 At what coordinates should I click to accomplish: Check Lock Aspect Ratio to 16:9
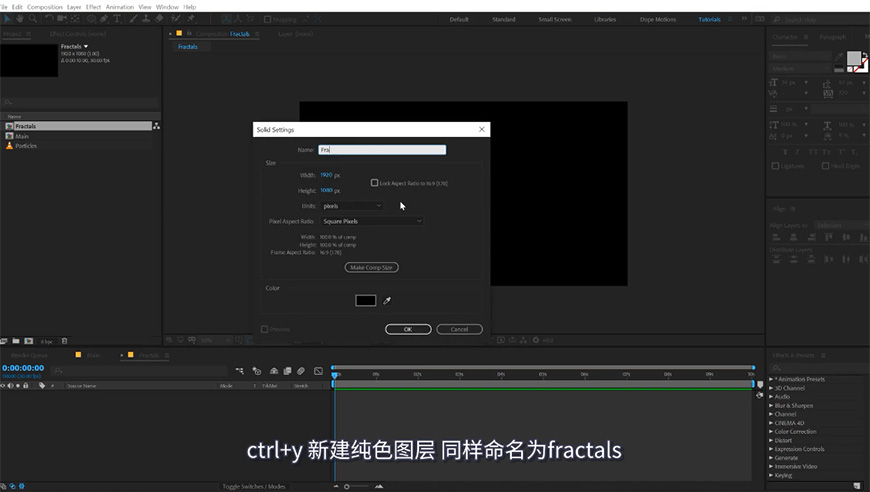pyautogui.click(x=375, y=182)
